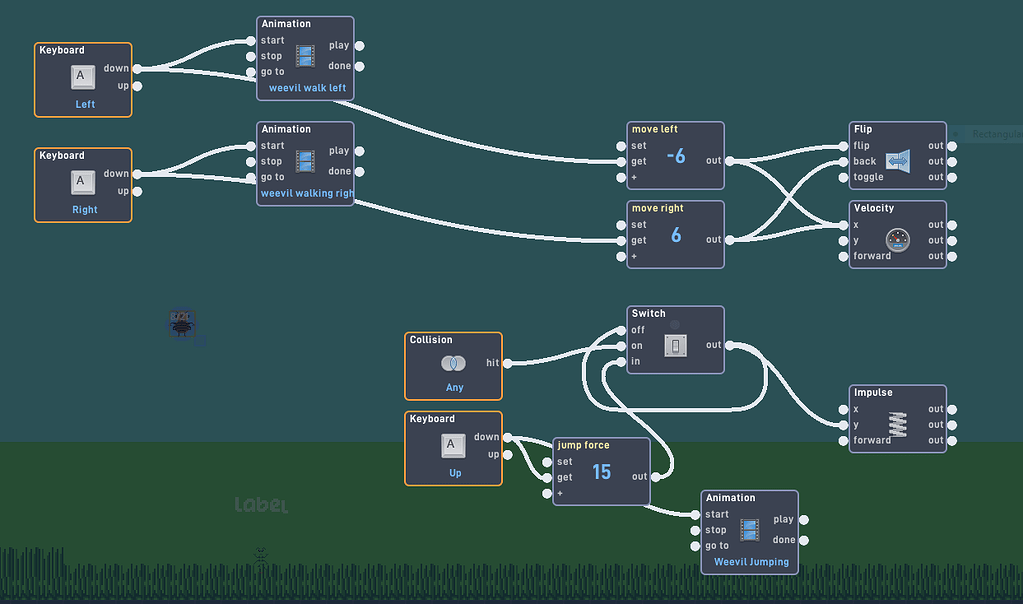Screen dimensions: 1023x604
Task: Click the done output port of Weevil Jumping Animation
Action: coord(804,540)
